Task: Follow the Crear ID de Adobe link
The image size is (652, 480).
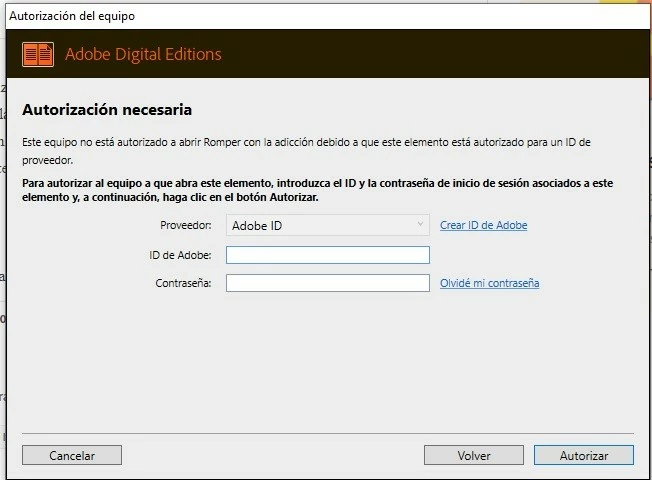Action: 484,225
